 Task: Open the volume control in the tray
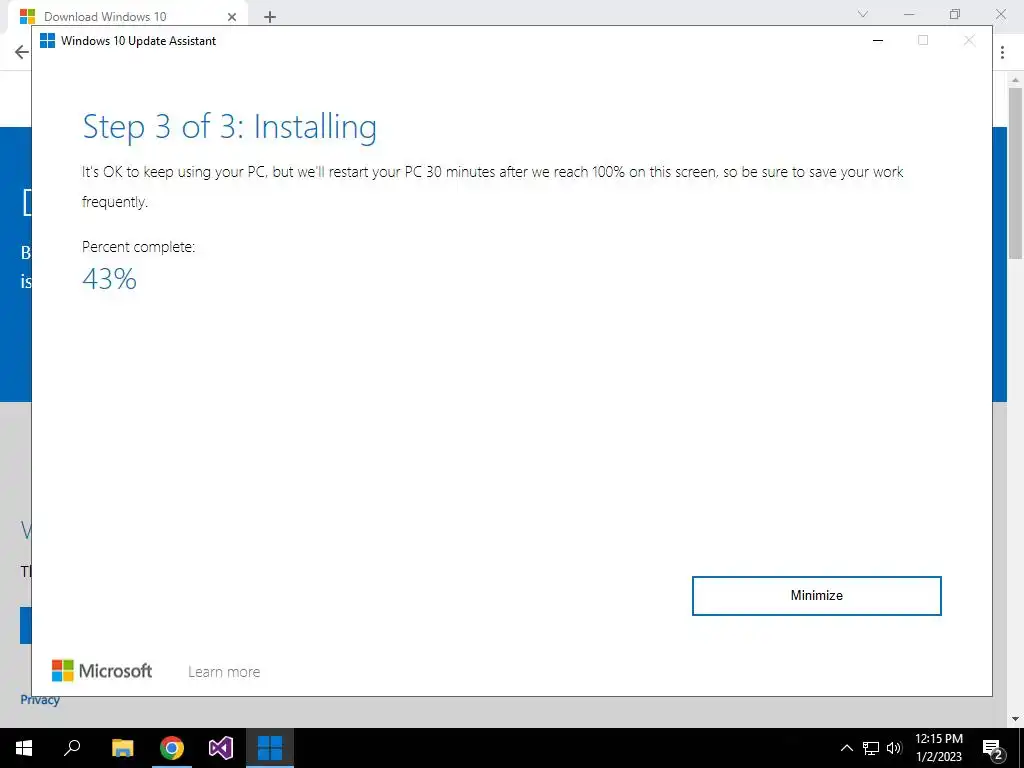click(894, 748)
